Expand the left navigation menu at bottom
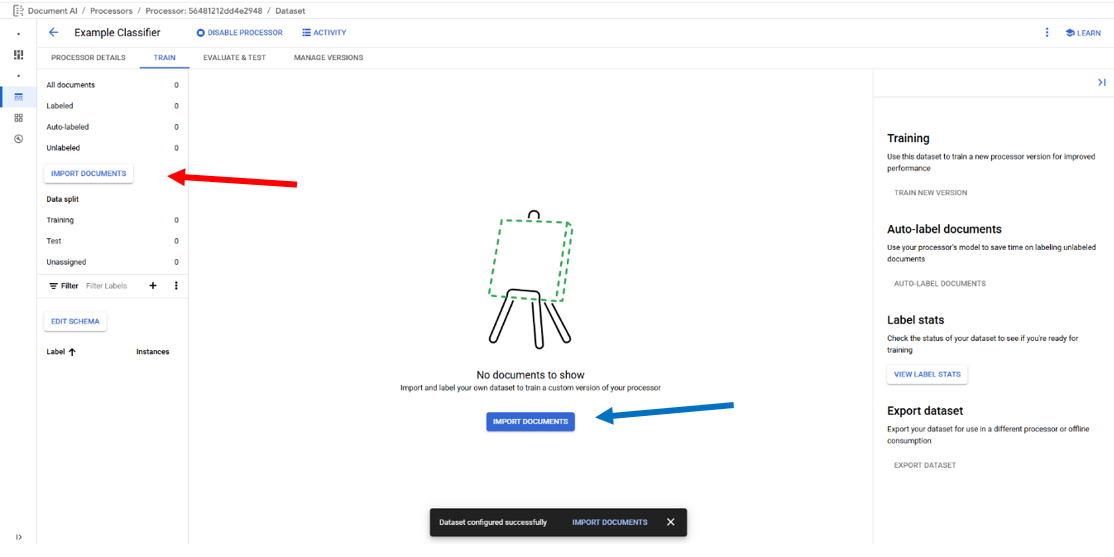 [x=18, y=537]
